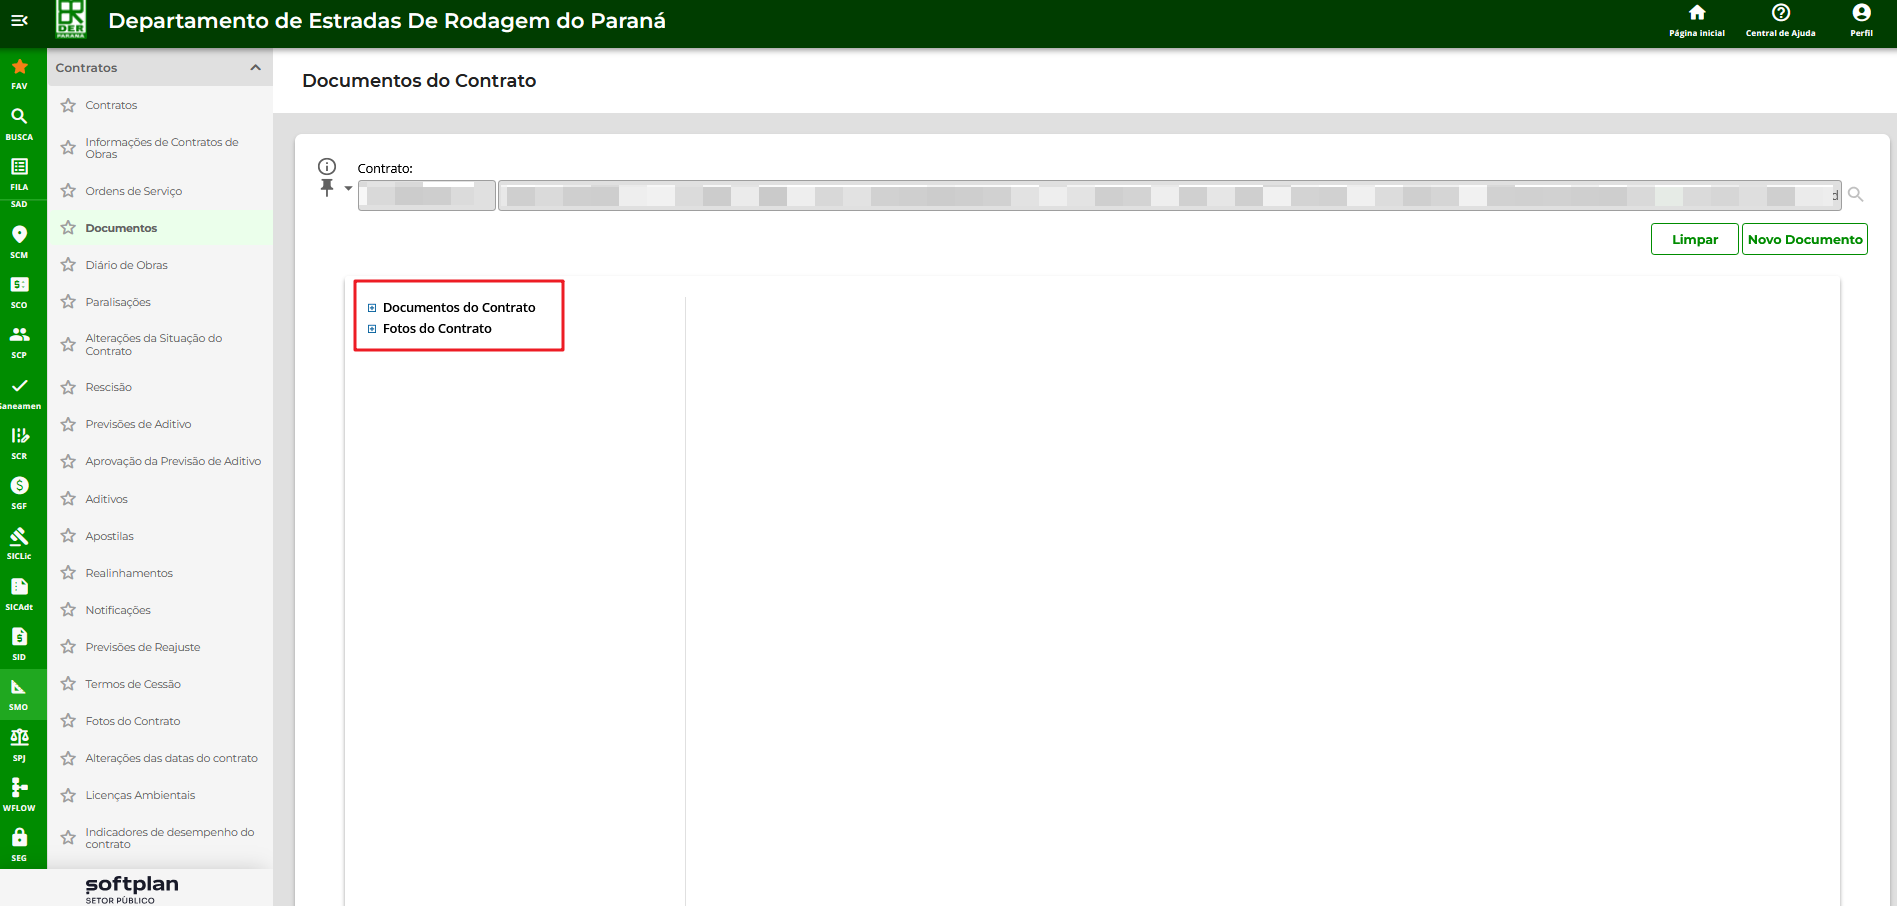Image resolution: width=1897 pixels, height=906 pixels.
Task: Toggle favorite star for Ordens de Serviço
Action: click(x=68, y=191)
